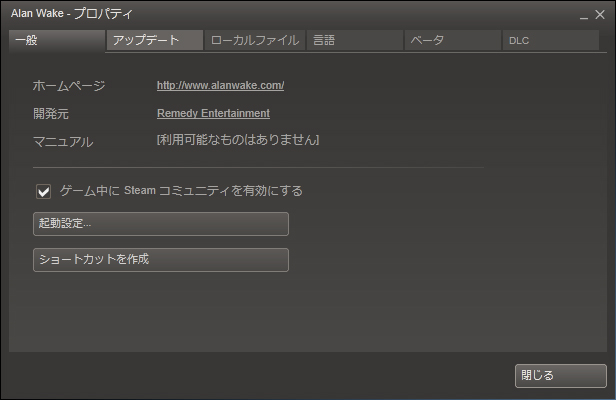Switch to the DLC tab
616x400 pixels.
pos(551,40)
